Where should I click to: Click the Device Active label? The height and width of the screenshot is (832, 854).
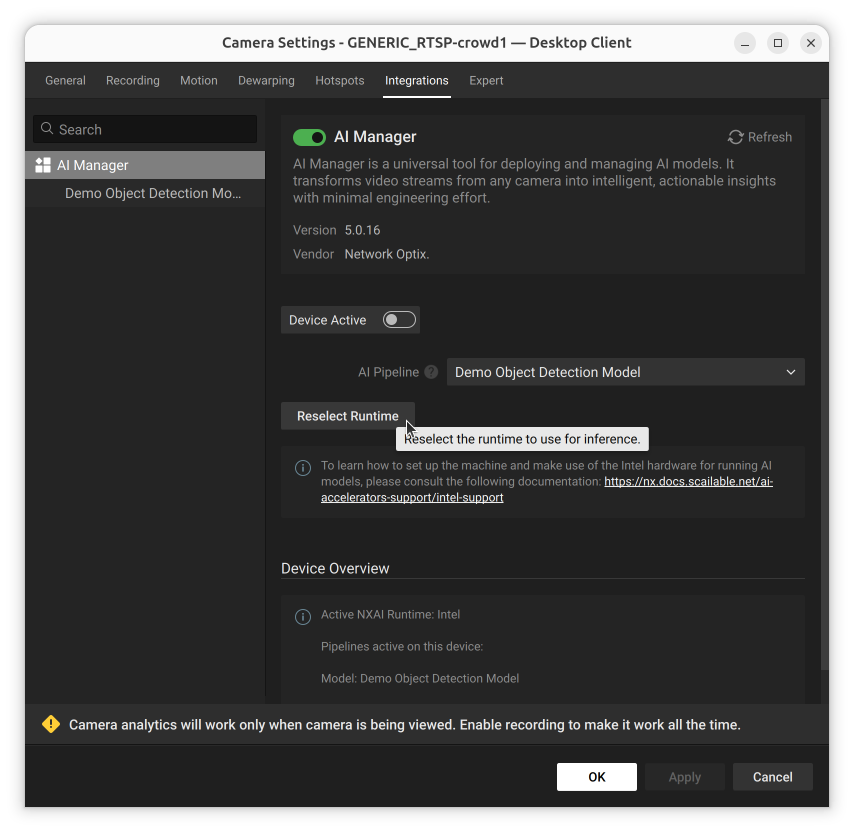click(x=327, y=320)
